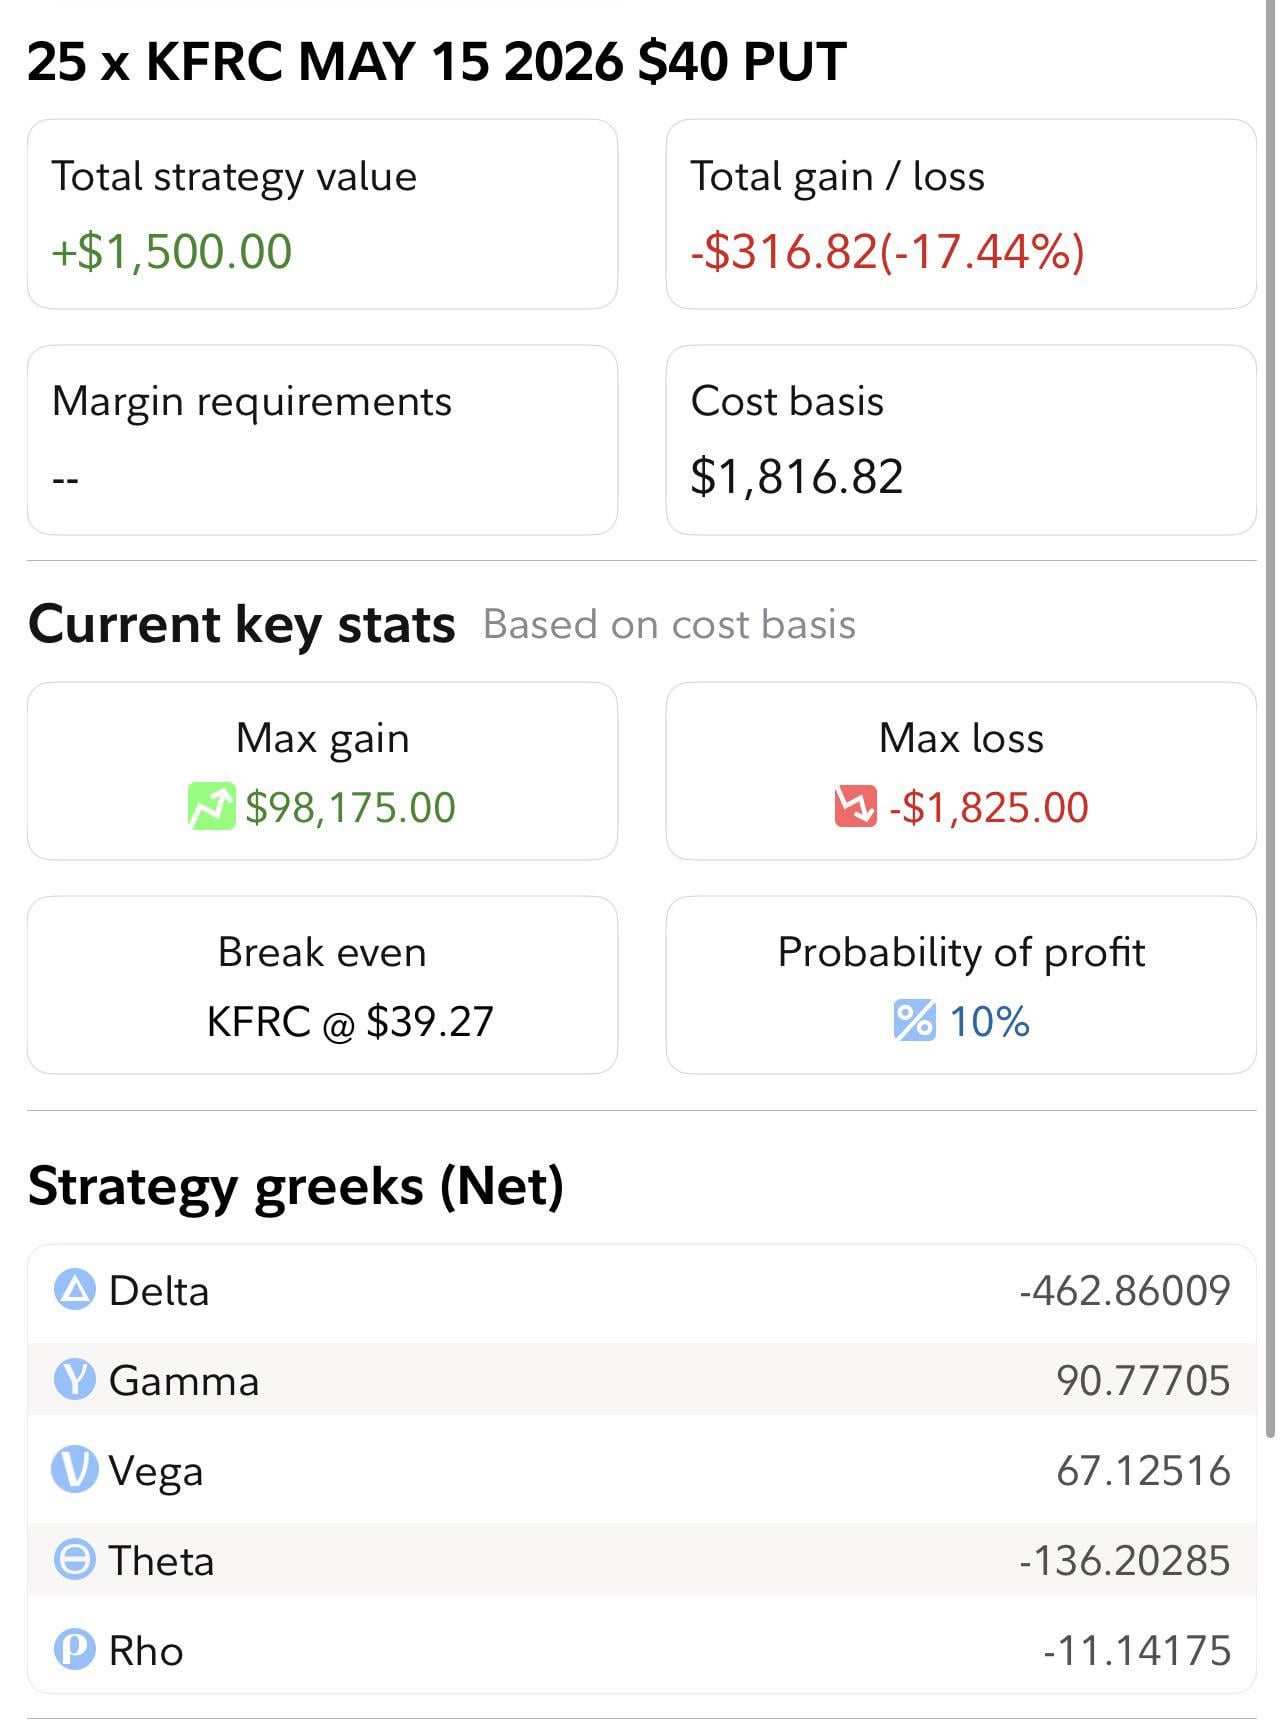Click the Max loss -$1,825.00 amount
The width and height of the screenshot is (1284, 1723).
(x=988, y=807)
